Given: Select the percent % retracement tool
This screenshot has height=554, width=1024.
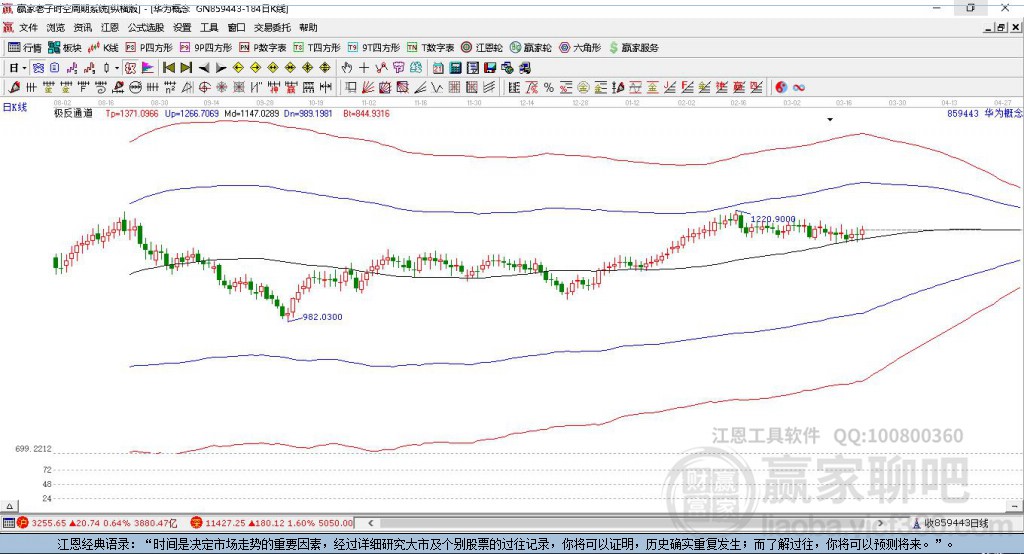Looking at the screenshot, I should [x=549, y=88].
